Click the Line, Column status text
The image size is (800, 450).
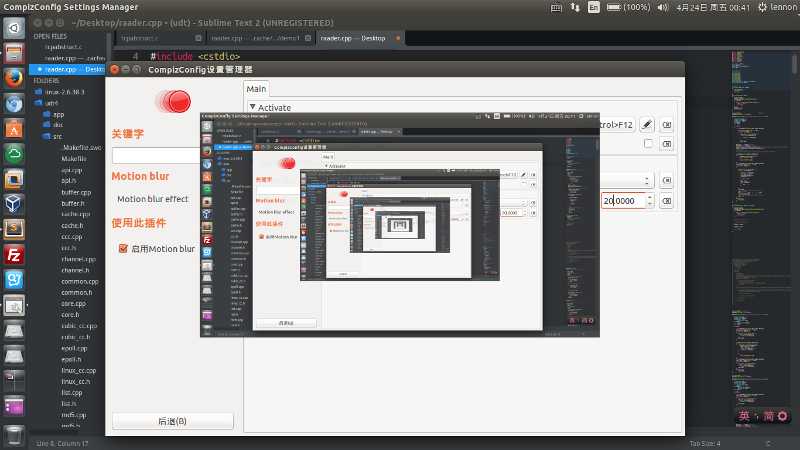(x=62, y=443)
